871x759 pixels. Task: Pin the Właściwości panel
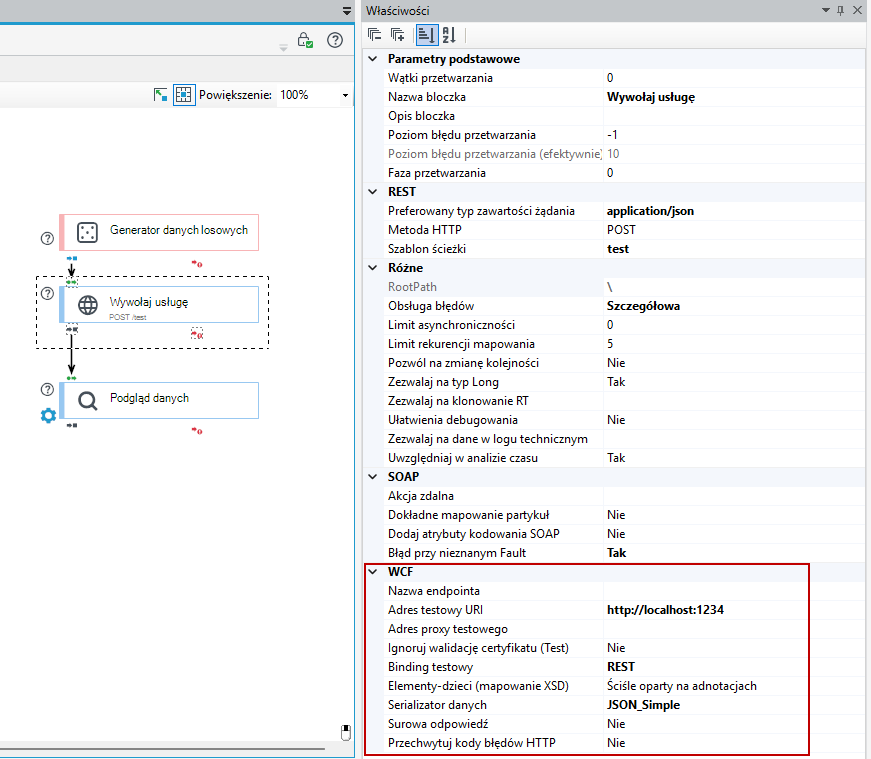tap(840, 11)
